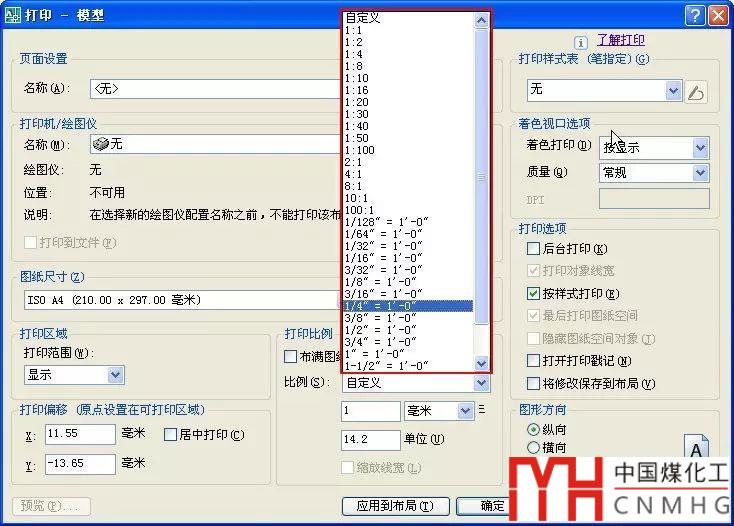Click the 图纸尺寸 ISO A4 combo box
734x526 pixels.
[182, 300]
